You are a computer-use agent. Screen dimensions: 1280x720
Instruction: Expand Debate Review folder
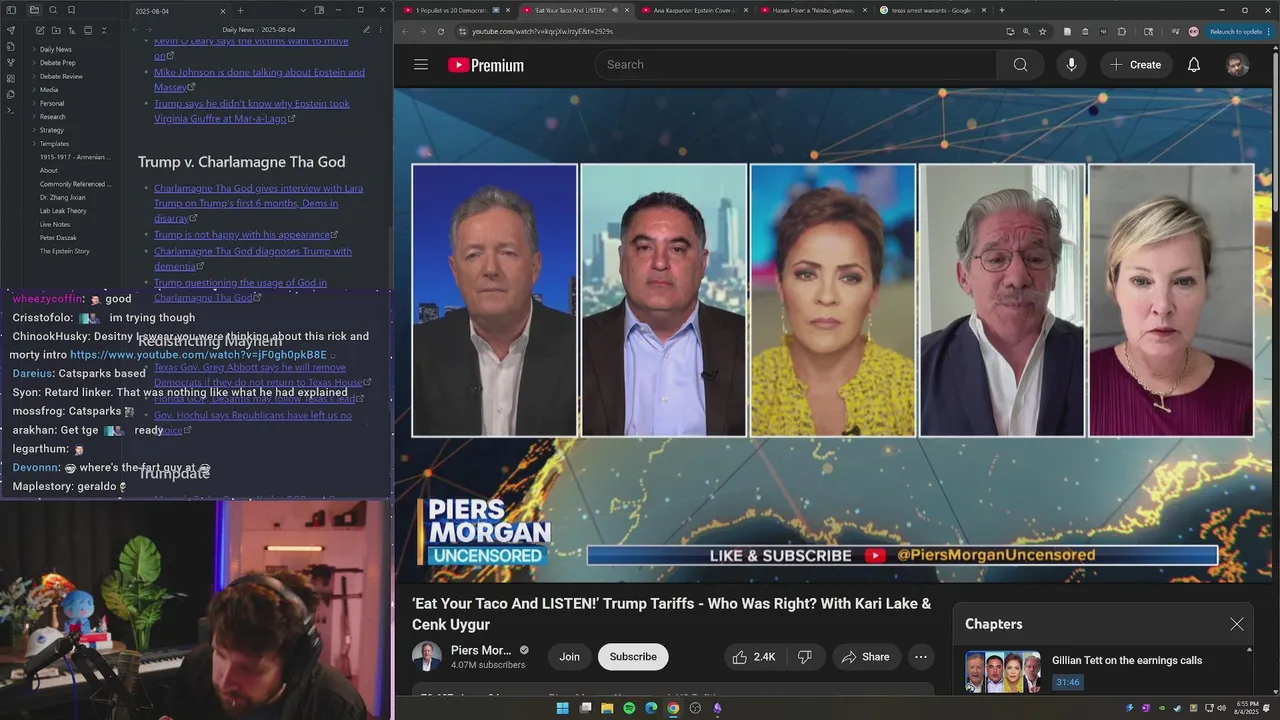tap(61, 76)
